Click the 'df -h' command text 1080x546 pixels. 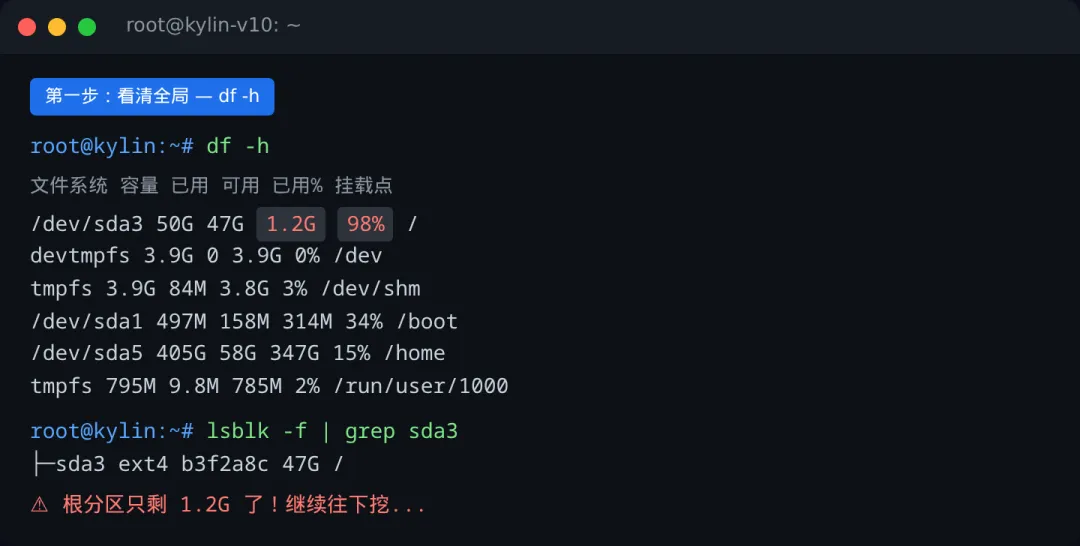(238, 146)
